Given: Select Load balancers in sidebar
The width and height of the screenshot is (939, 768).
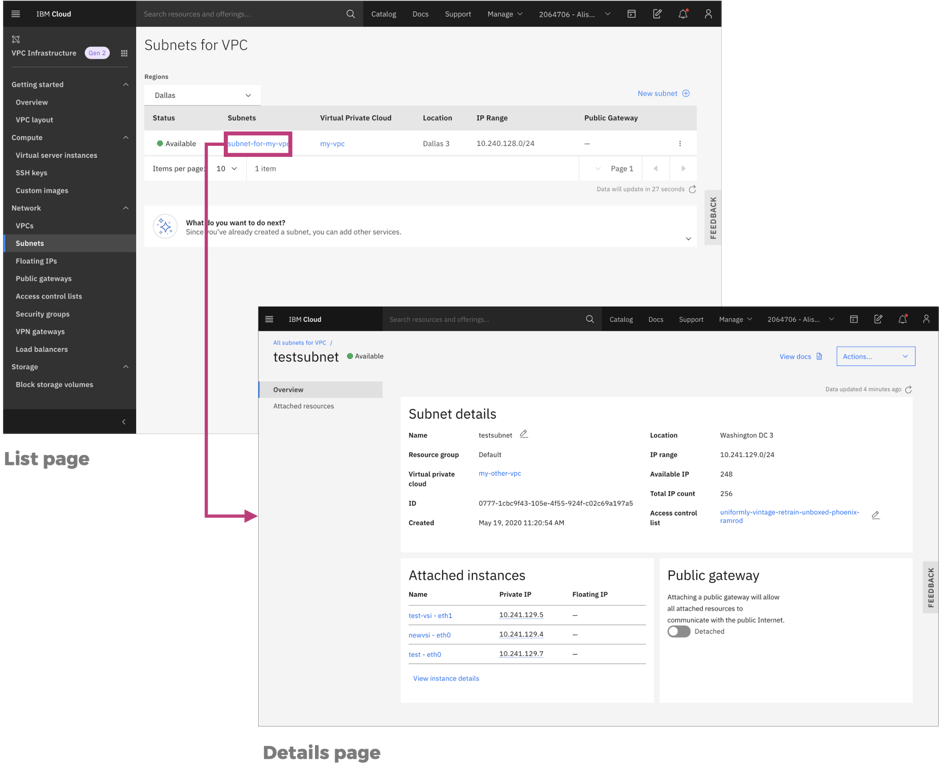Looking at the screenshot, I should click(42, 350).
